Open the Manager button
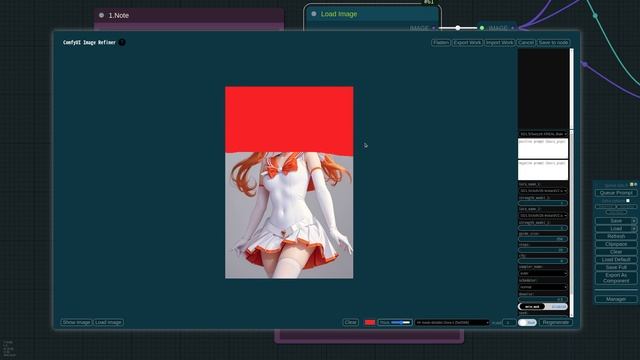This screenshot has height=360, width=640. point(616,299)
